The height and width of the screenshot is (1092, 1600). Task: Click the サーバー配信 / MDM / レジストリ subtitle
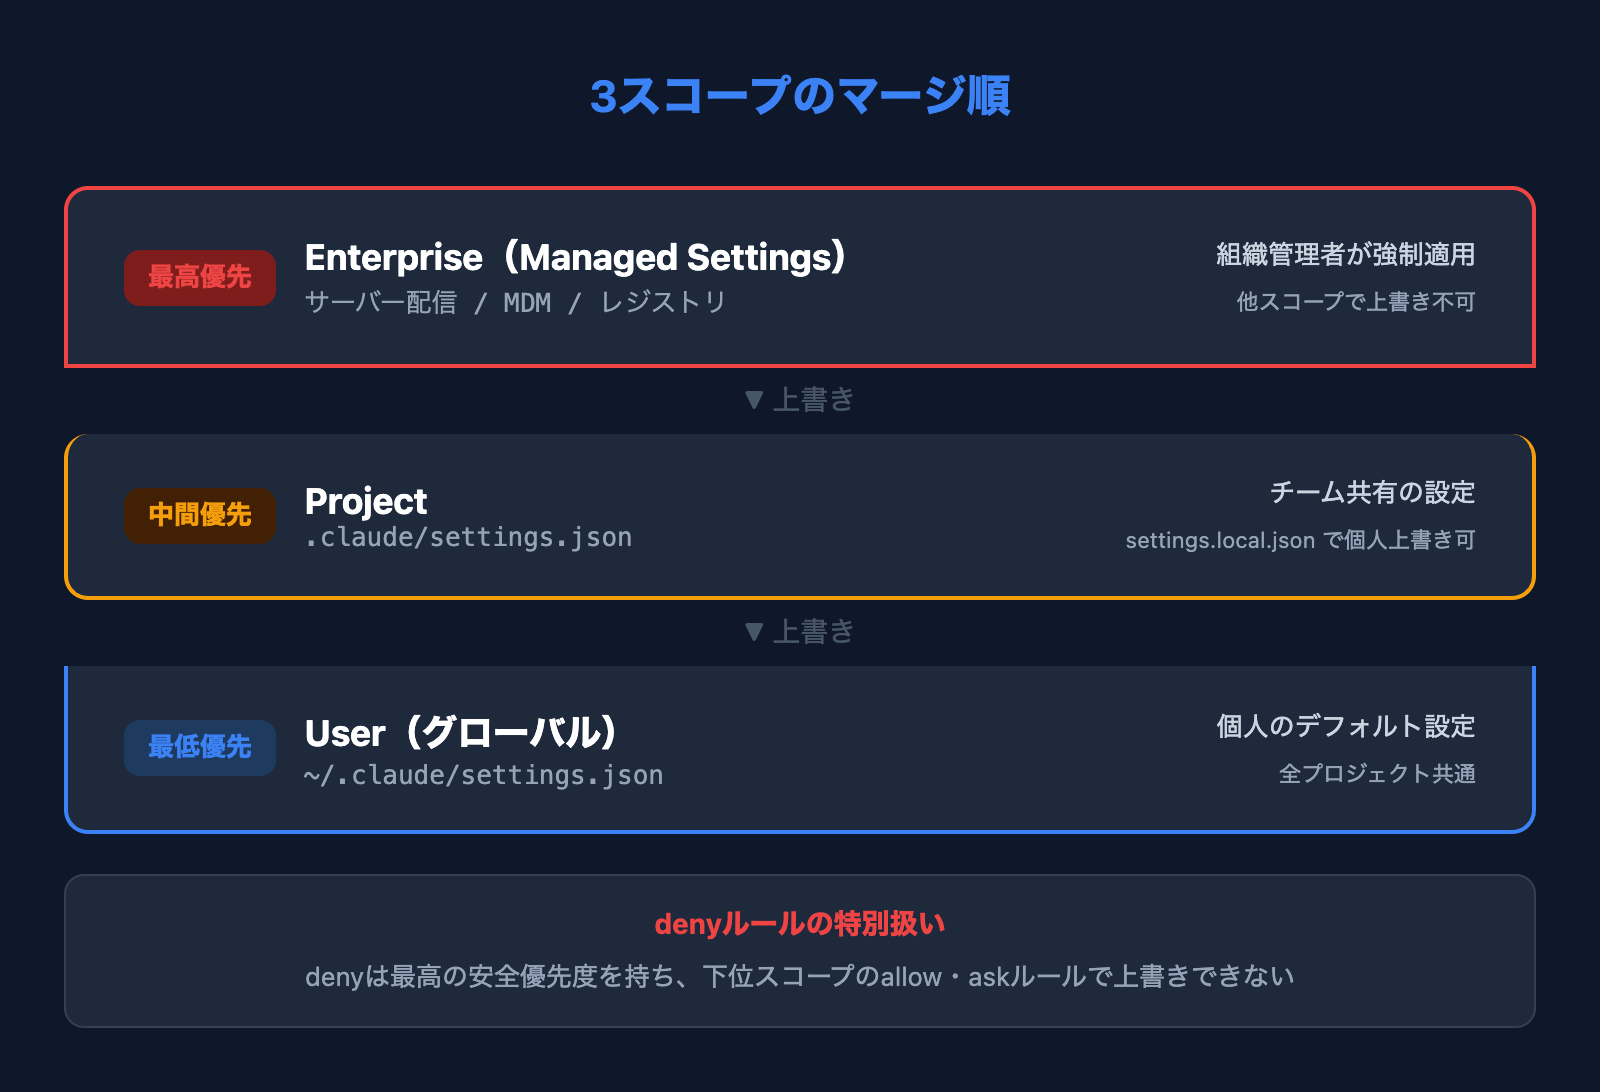[x=515, y=302]
